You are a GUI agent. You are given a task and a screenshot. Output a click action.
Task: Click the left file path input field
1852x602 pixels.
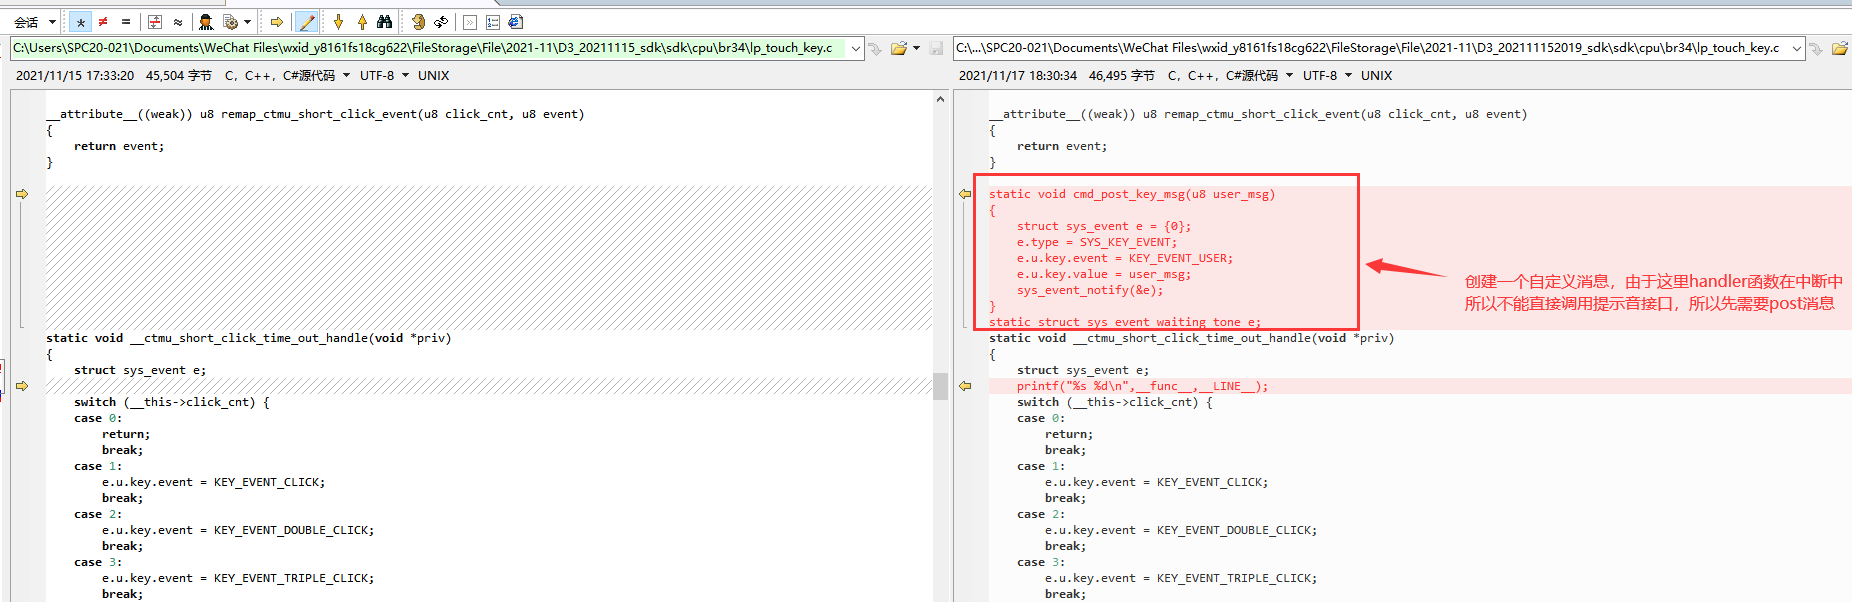430,48
